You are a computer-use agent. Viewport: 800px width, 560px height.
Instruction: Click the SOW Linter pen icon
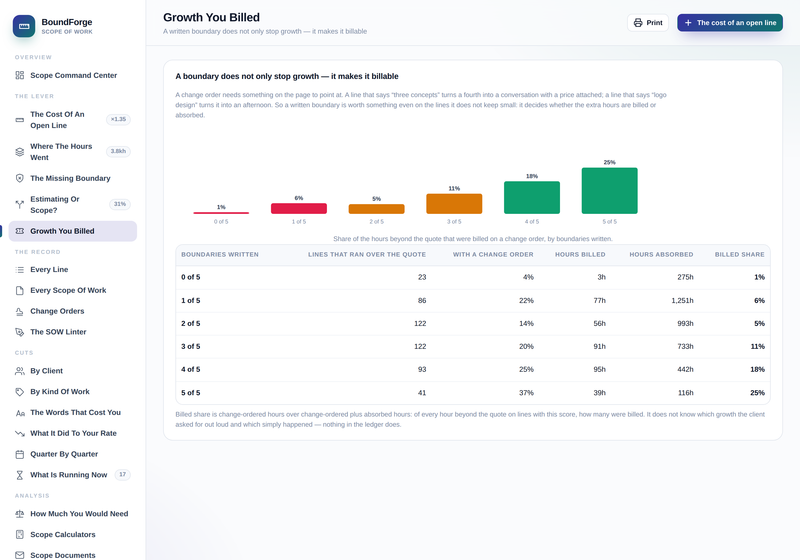click(19, 332)
